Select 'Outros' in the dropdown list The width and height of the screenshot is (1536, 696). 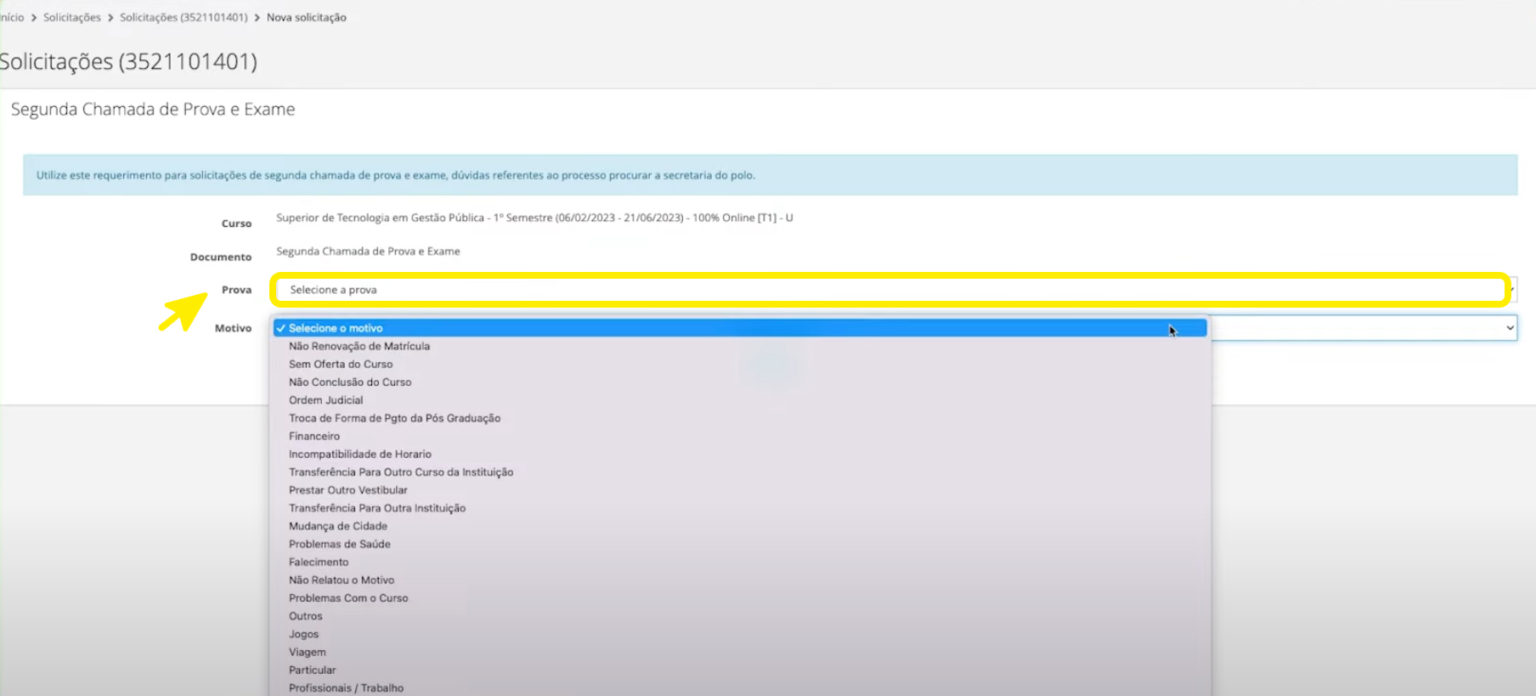(305, 616)
